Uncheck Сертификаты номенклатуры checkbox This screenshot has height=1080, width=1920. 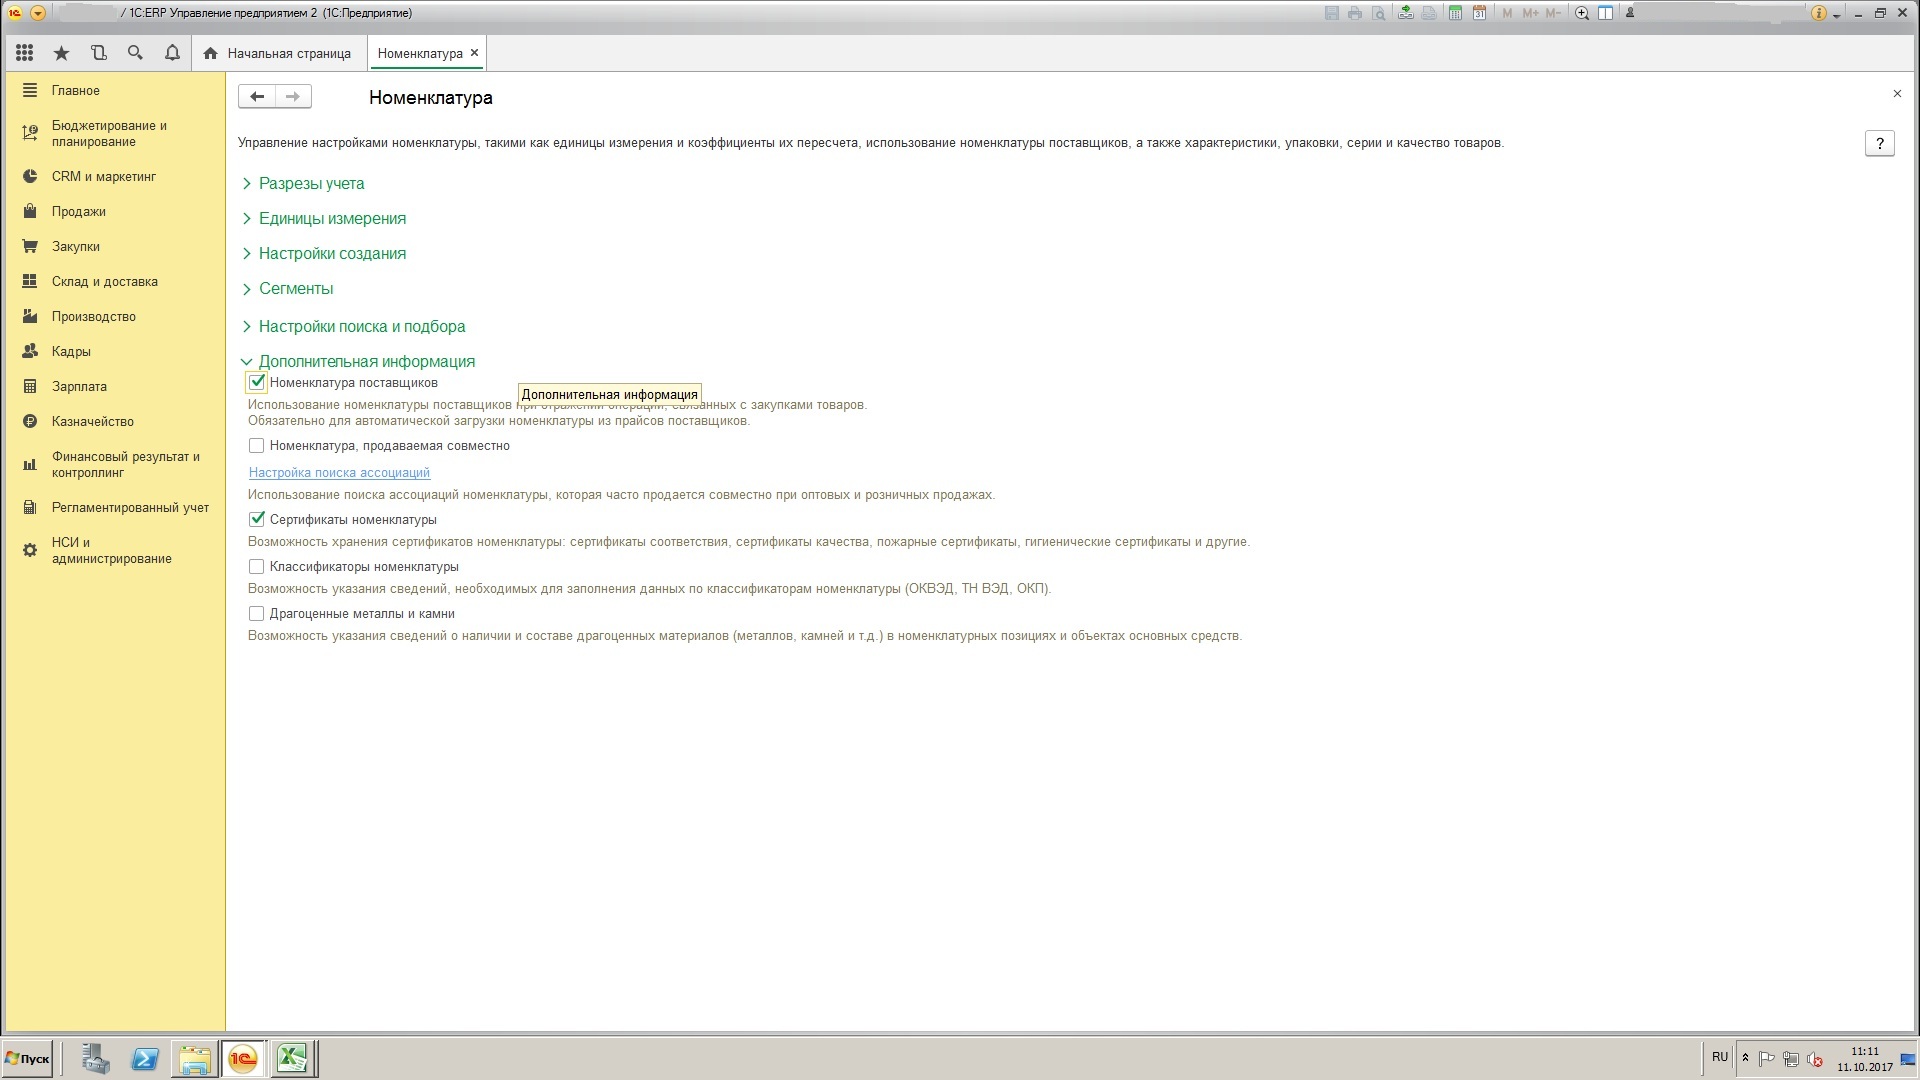coord(257,519)
